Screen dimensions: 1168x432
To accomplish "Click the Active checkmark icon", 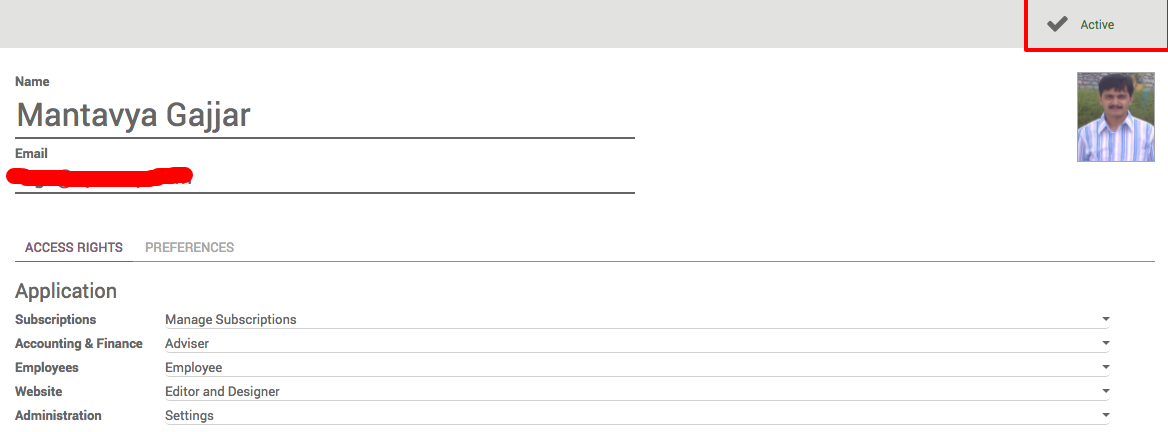I will tap(1057, 25).
